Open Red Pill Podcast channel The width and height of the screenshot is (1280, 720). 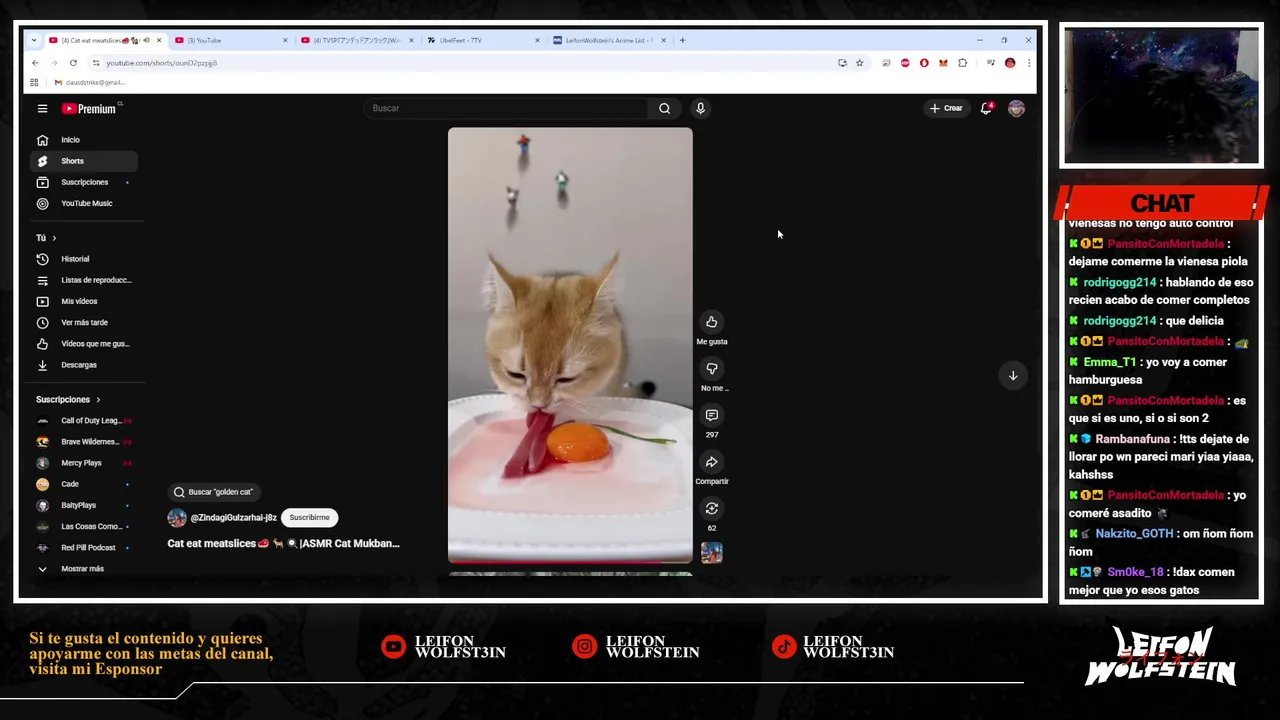click(x=83, y=548)
